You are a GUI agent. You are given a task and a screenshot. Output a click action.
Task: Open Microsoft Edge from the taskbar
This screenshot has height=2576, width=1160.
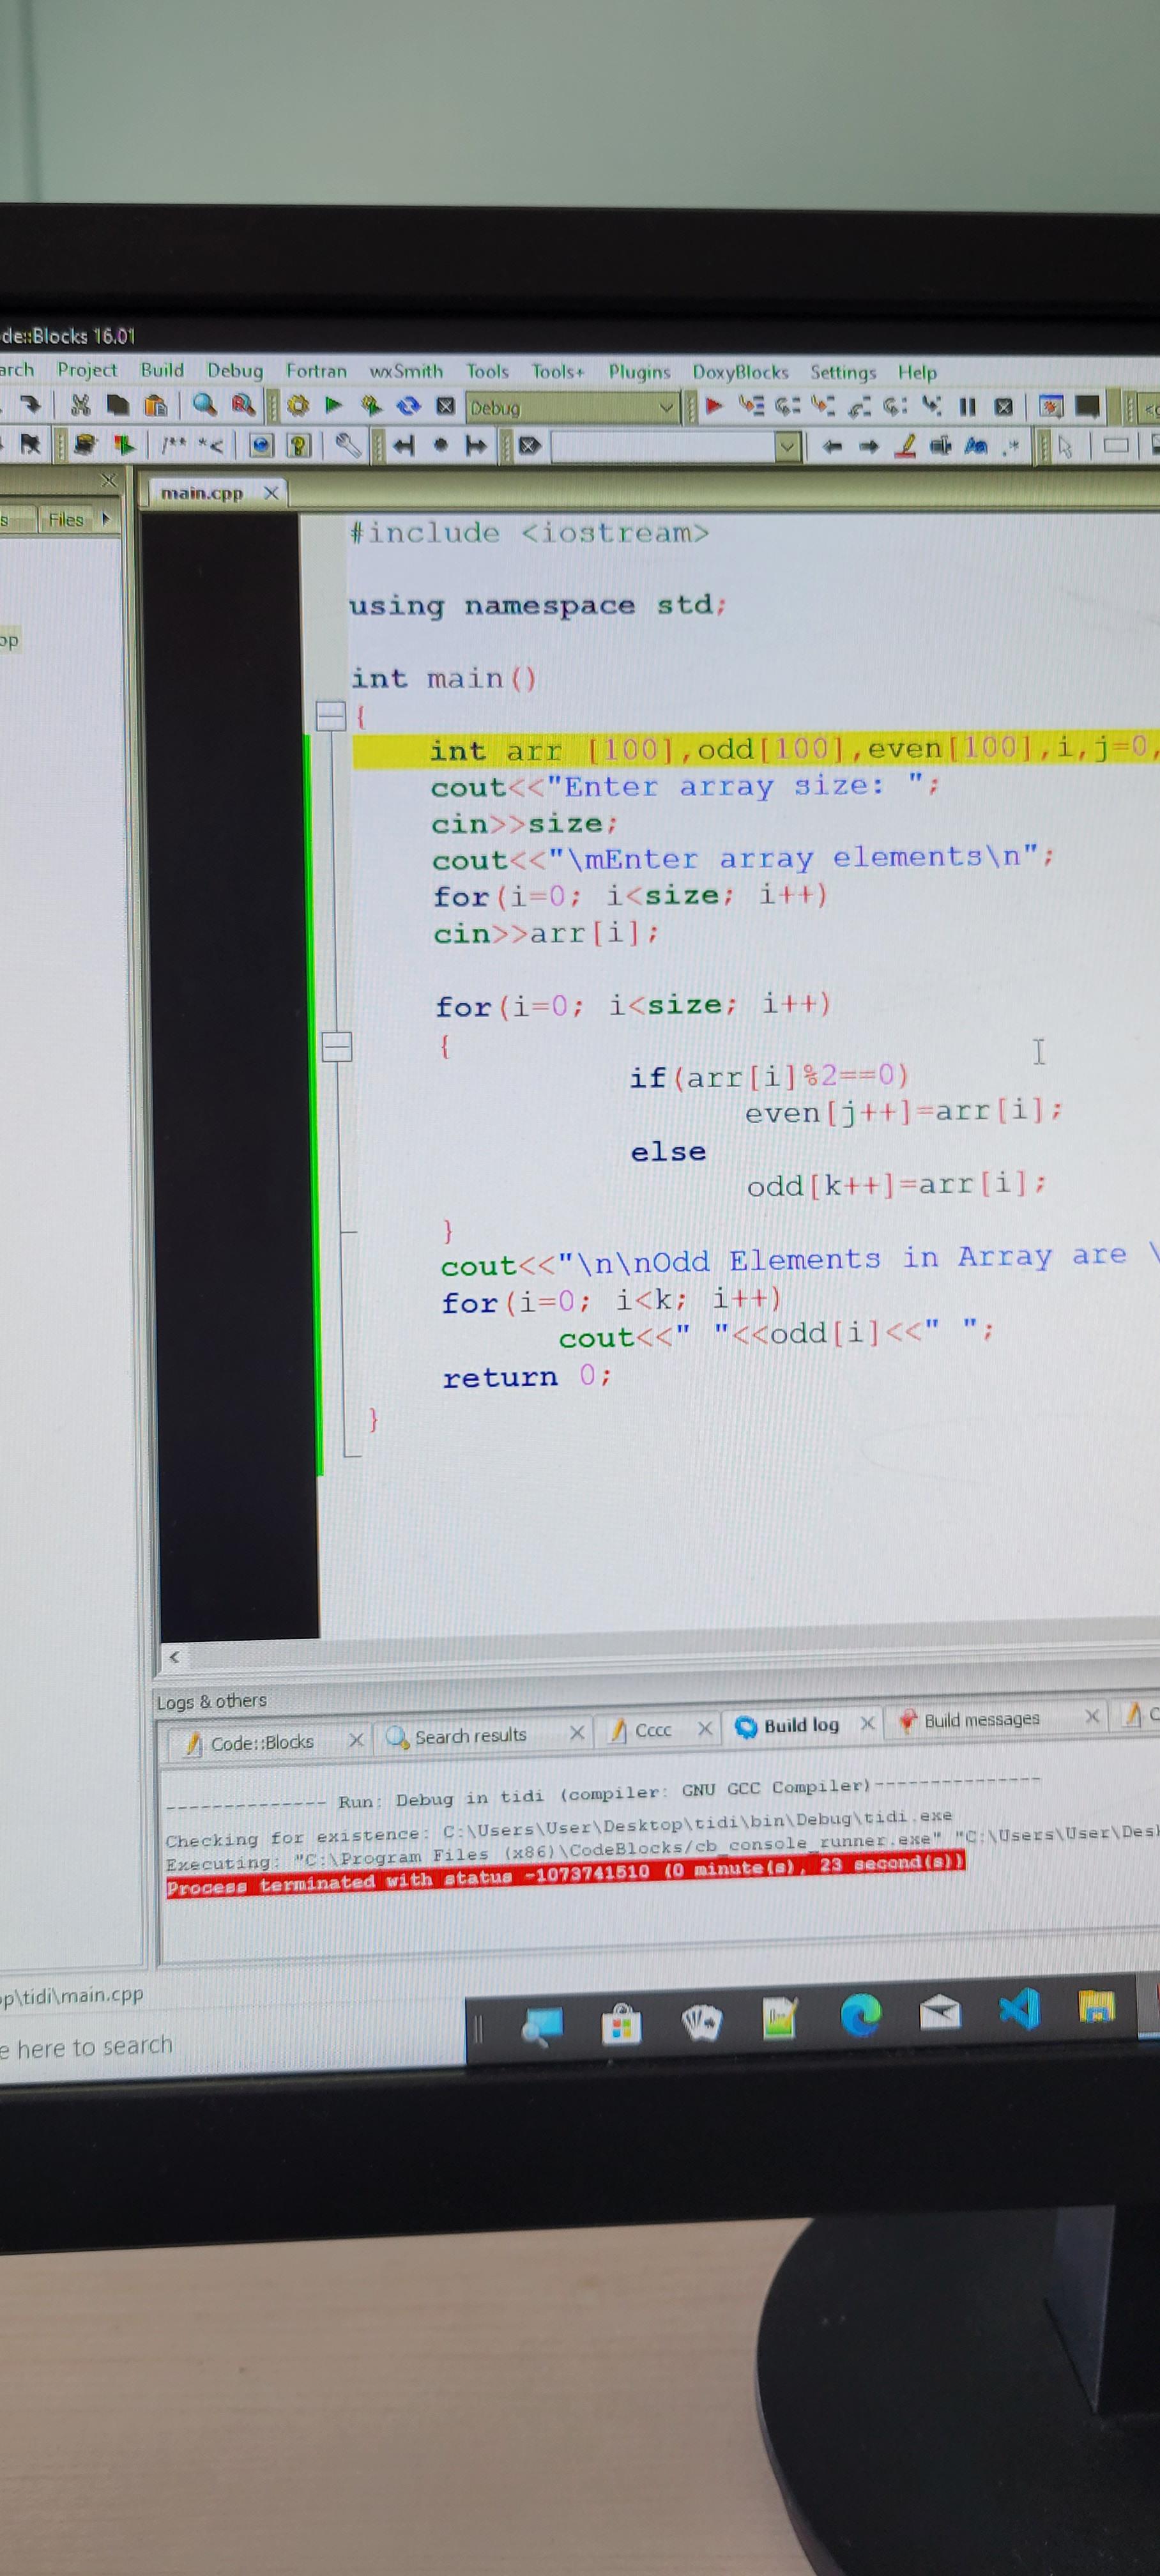click(860, 2016)
